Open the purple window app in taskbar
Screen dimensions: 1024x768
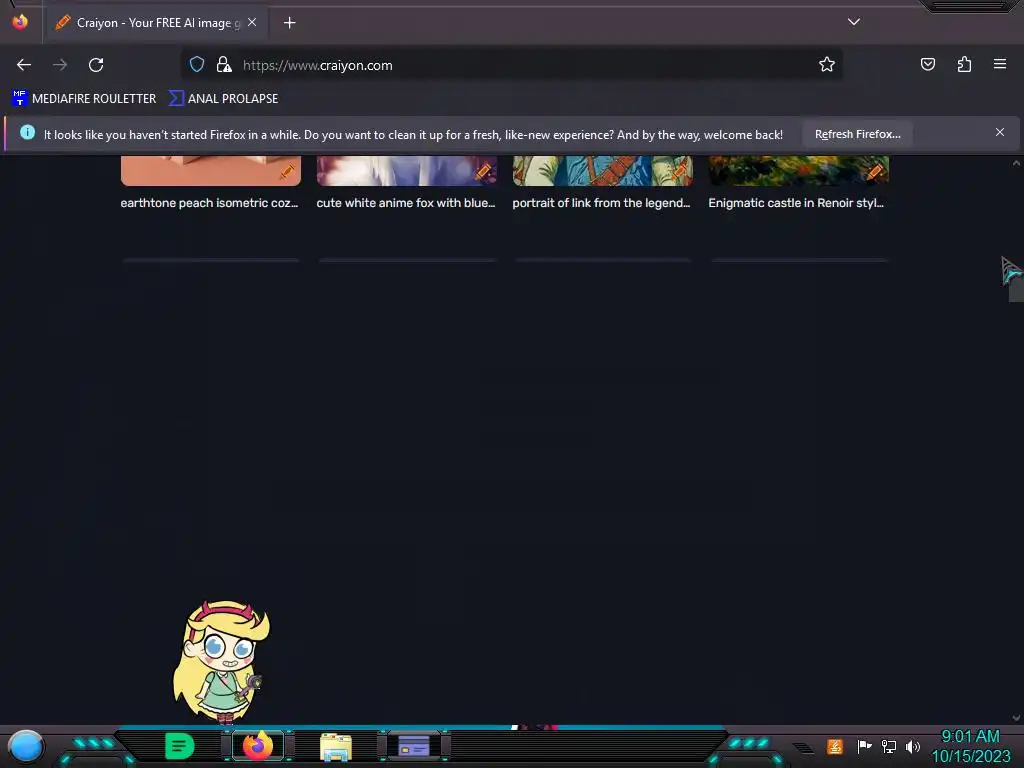point(414,746)
